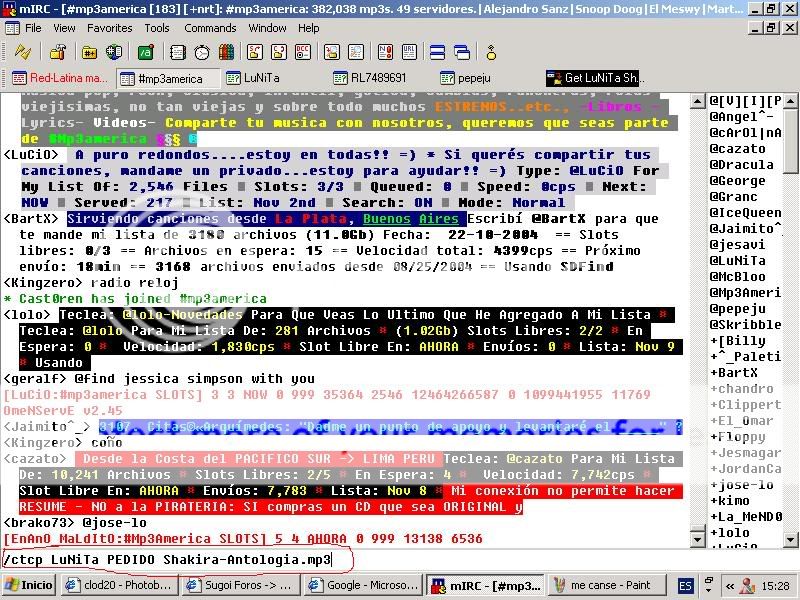Select +chandro in the nick list
This screenshot has width=800, height=600.
(742, 389)
